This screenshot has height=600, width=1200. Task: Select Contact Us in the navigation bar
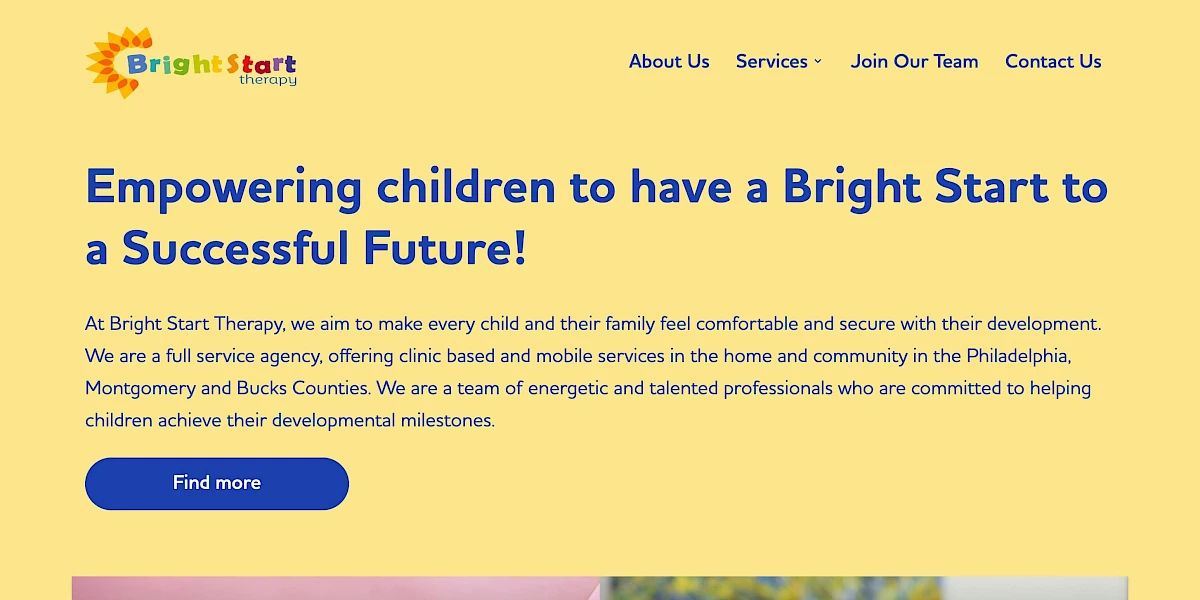(x=1053, y=62)
